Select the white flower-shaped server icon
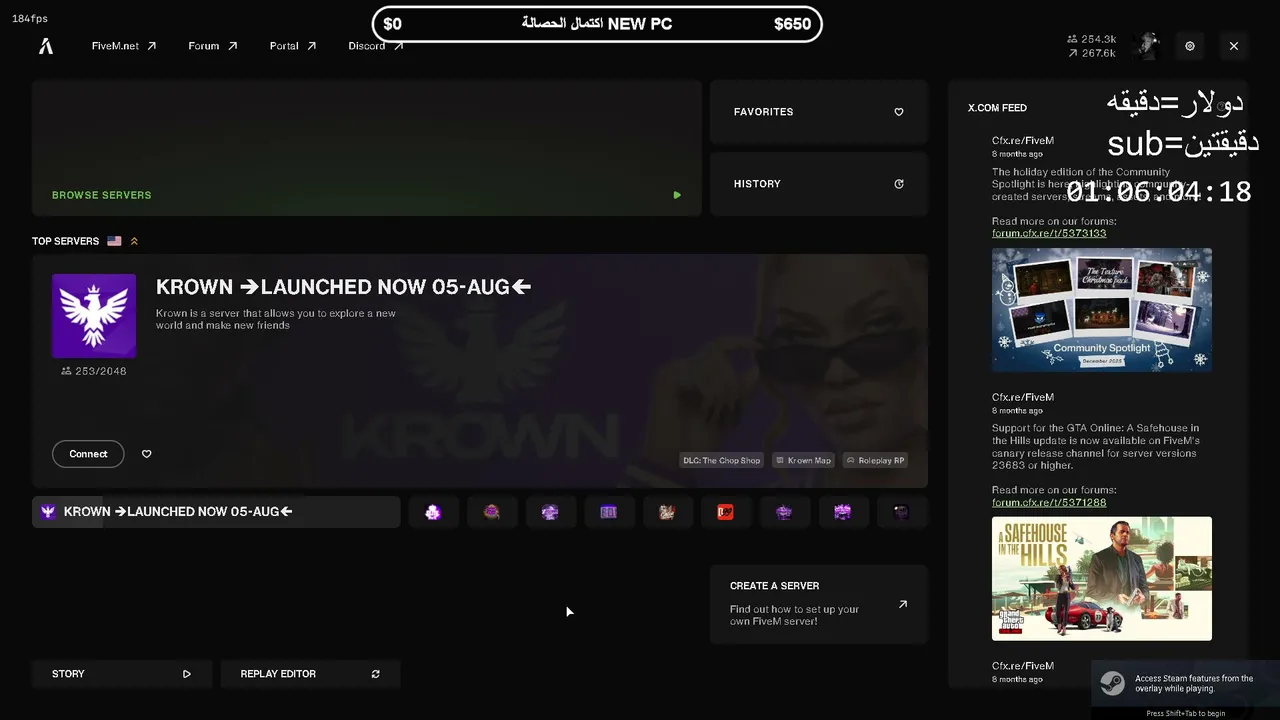Screen dimensions: 1280x720 433,512
